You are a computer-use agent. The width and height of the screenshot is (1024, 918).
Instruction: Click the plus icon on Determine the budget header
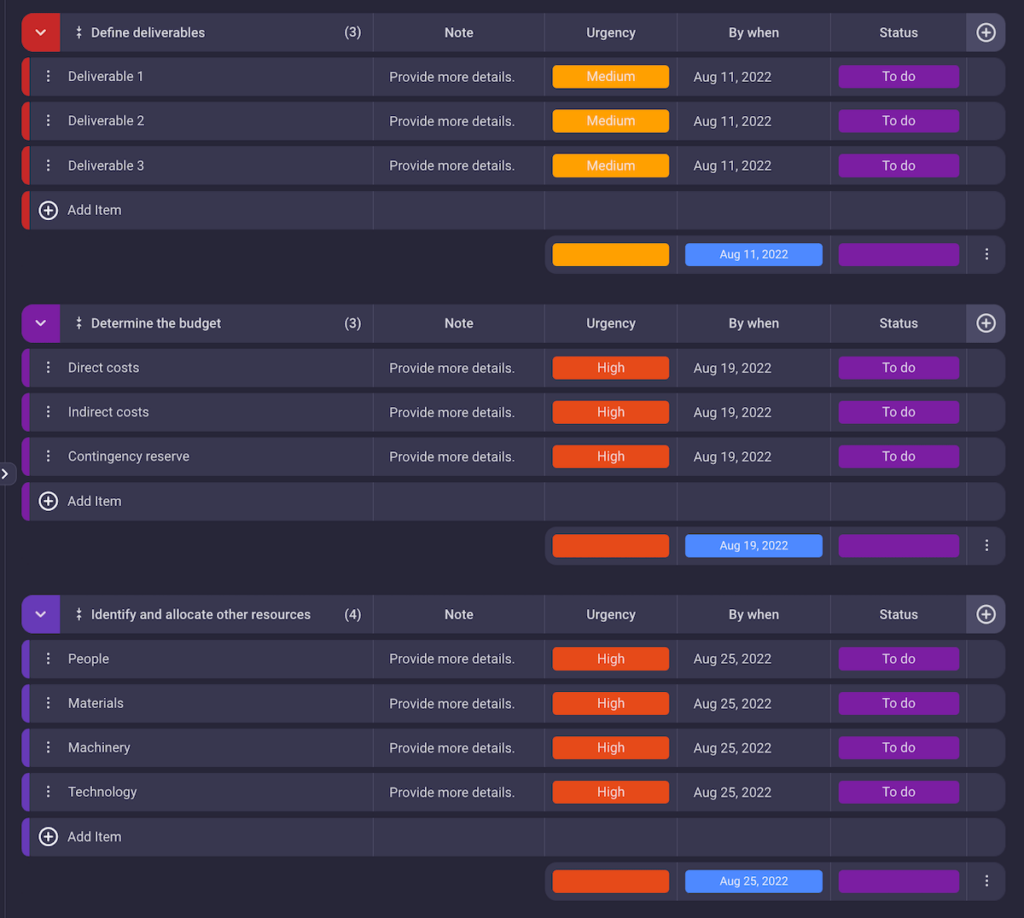coord(986,323)
